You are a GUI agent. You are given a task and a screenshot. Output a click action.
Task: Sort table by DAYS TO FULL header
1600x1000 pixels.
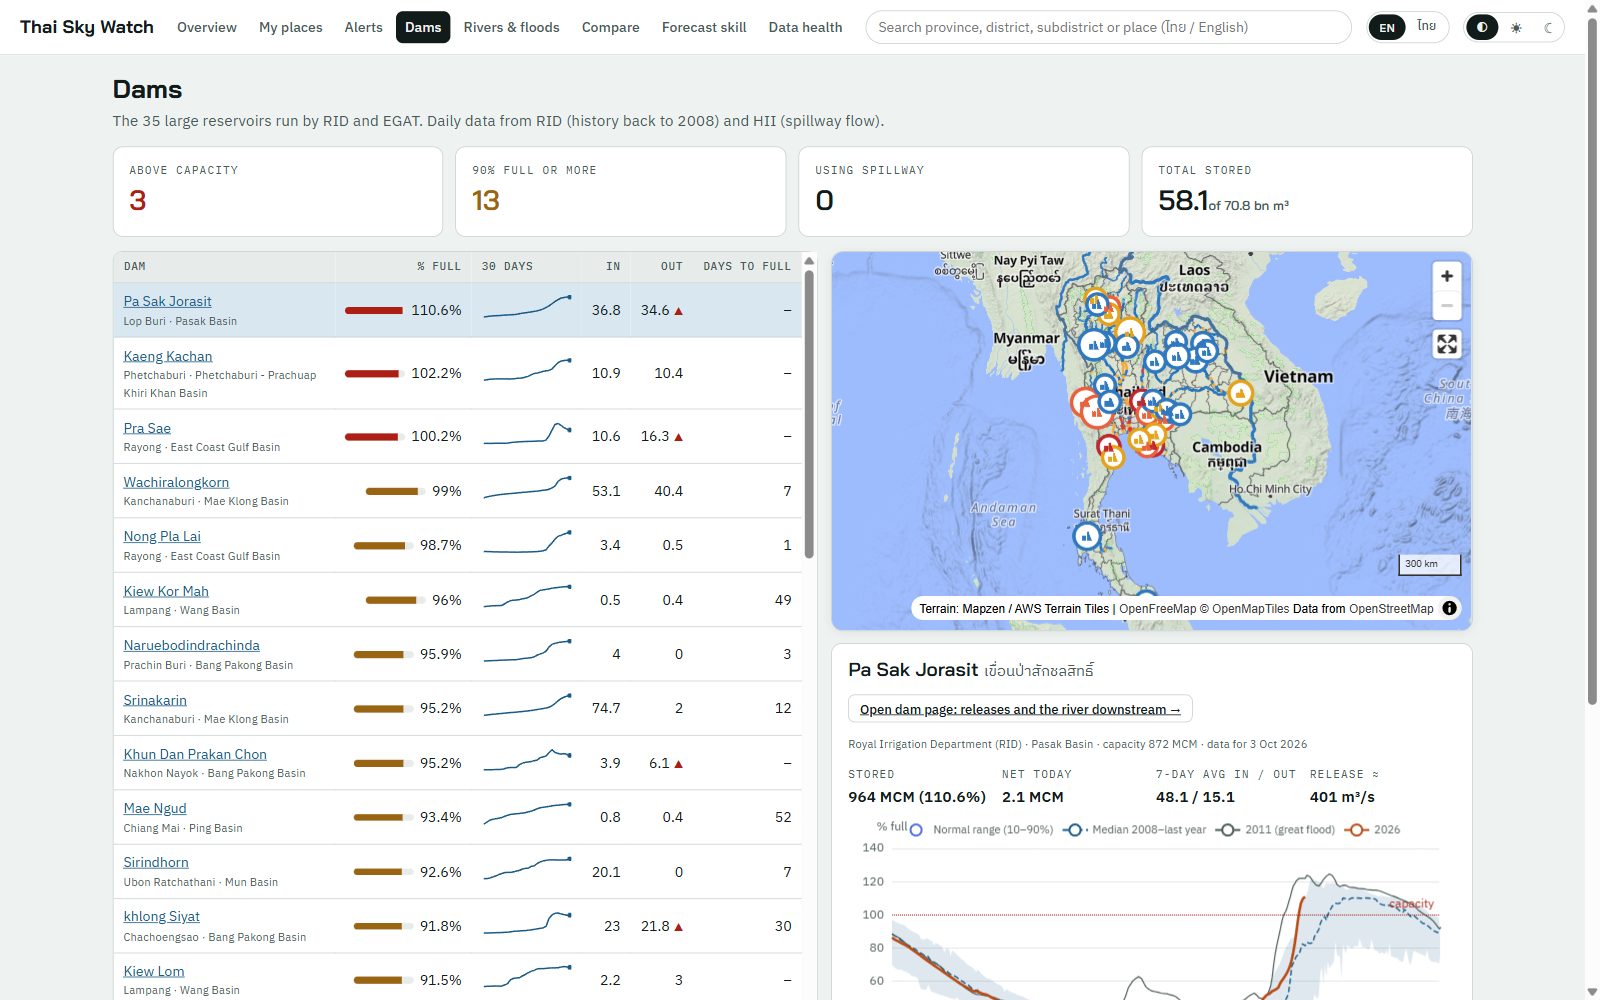point(746,267)
